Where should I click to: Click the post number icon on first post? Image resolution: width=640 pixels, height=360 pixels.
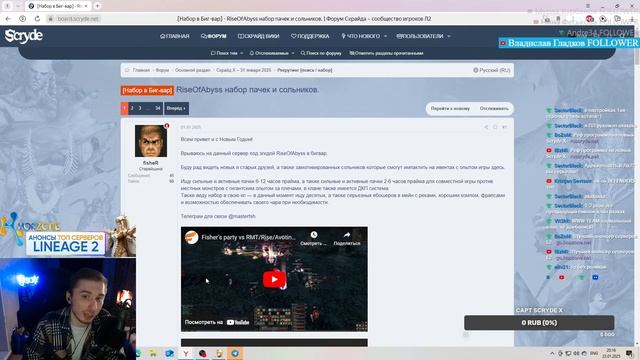pos(504,127)
